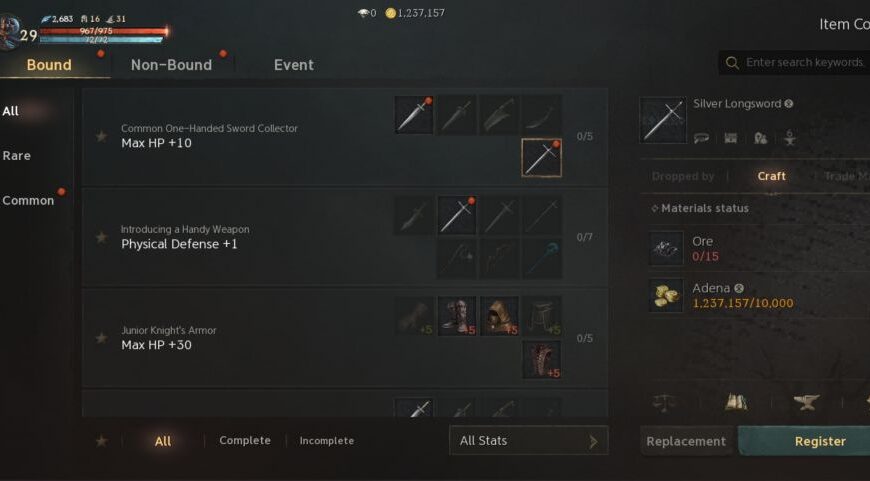The image size is (870, 481).
Task: Toggle favorite star for Junior Knight's Armor
Action: pos(101,338)
